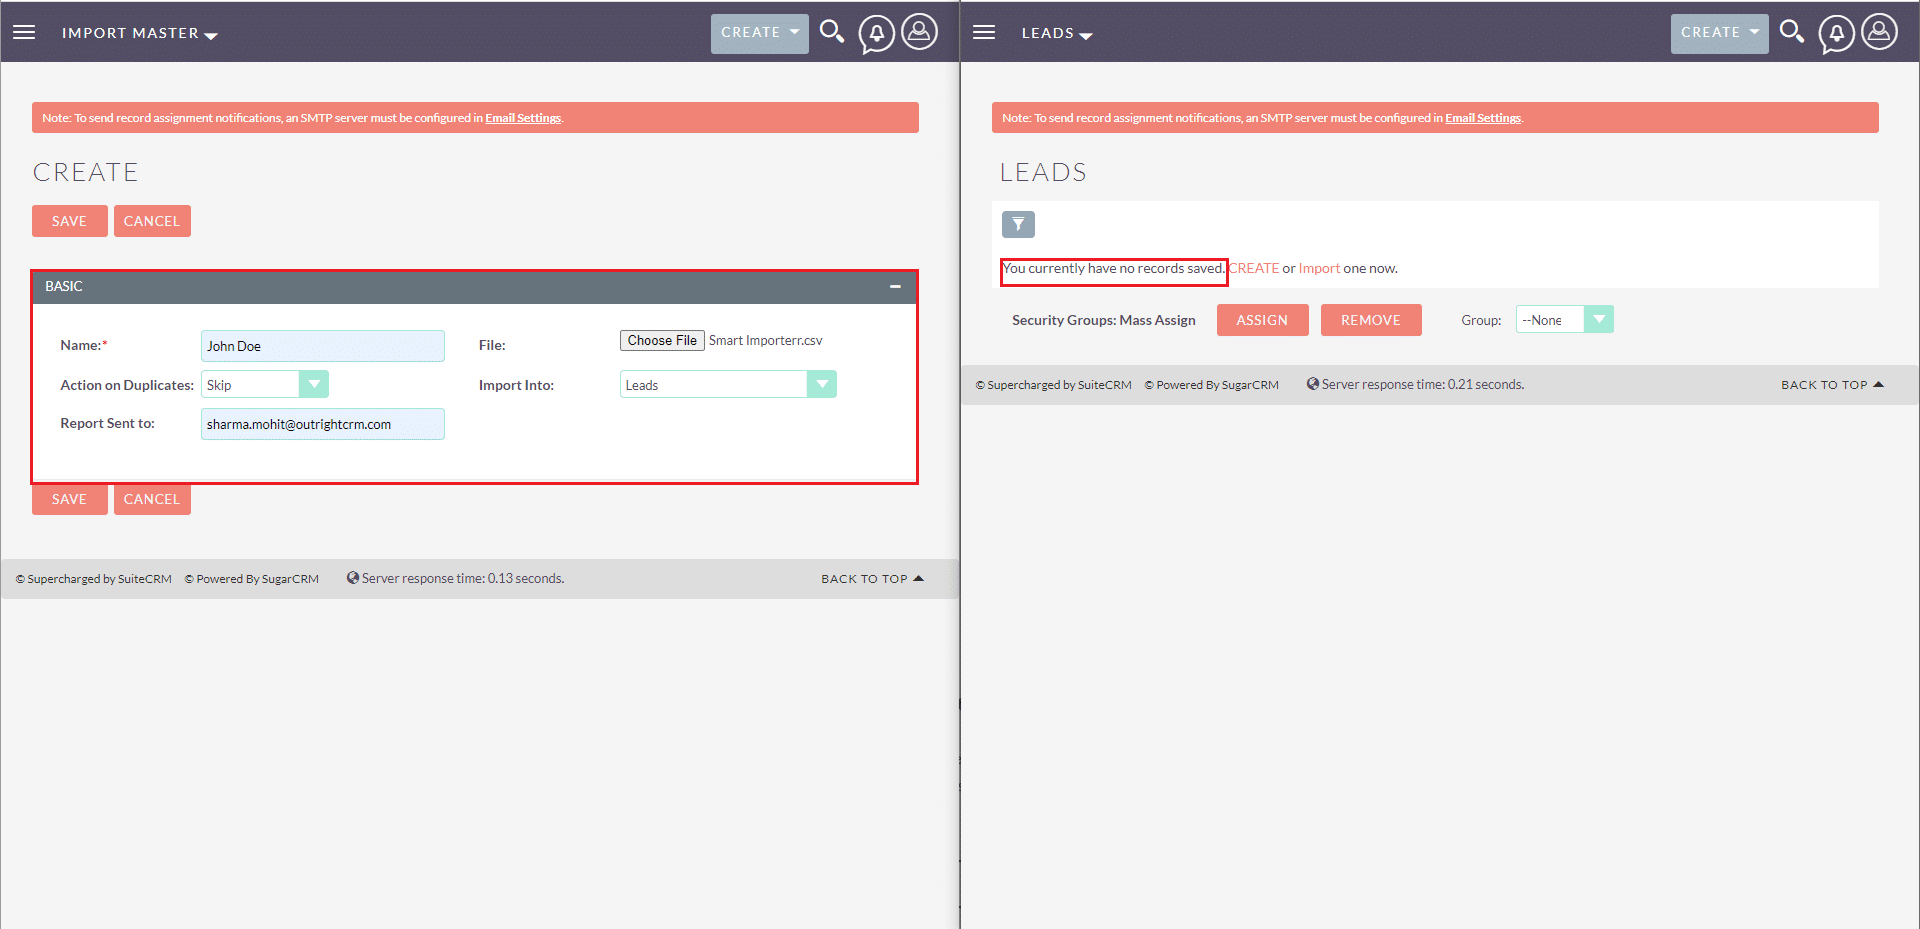
Task: Click Name field containing John Doe
Action: point(323,346)
